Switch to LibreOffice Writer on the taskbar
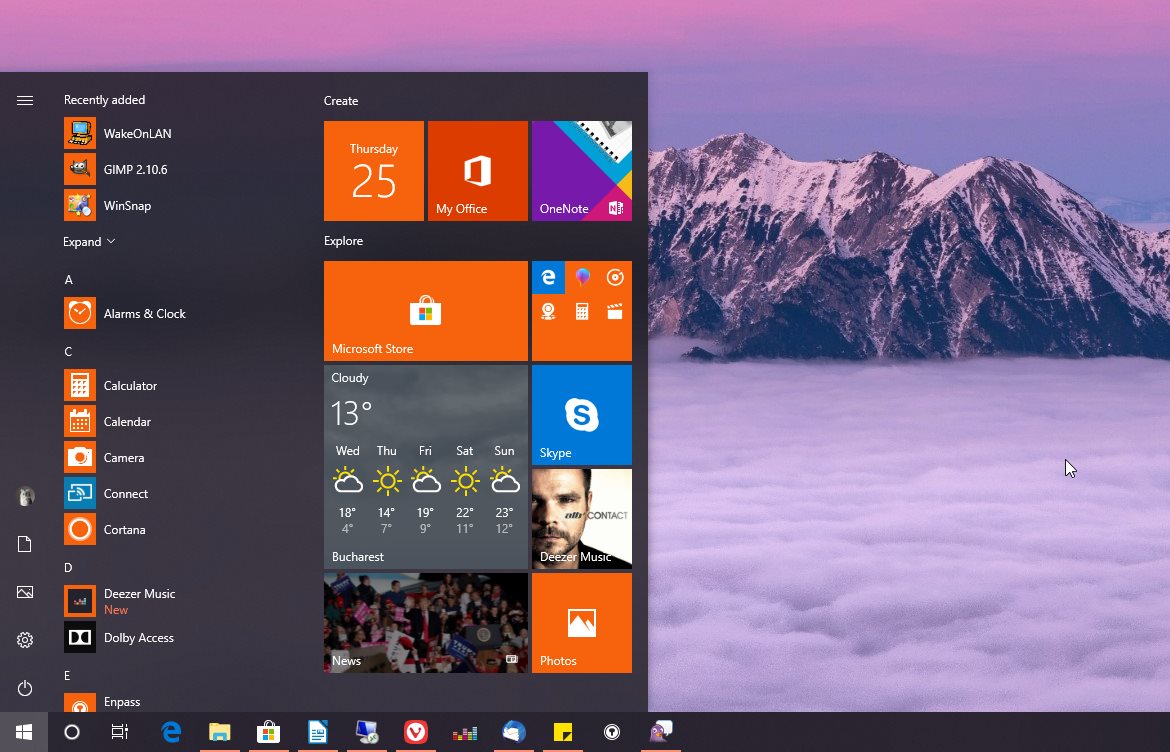 (x=317, y=732)
